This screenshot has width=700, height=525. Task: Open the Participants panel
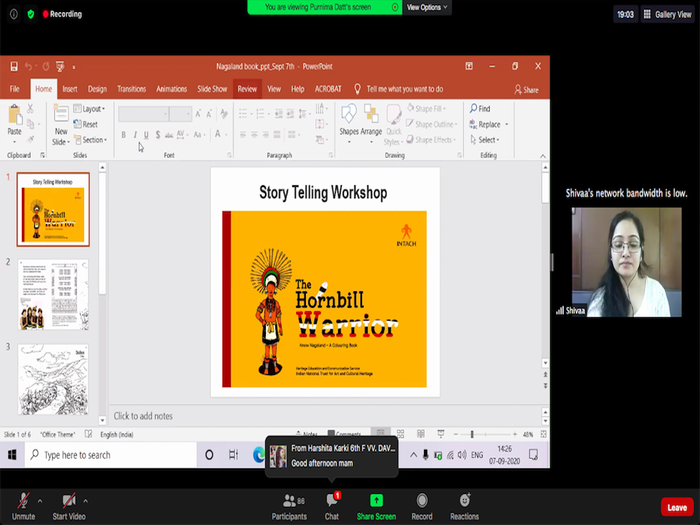coord(289,507)
